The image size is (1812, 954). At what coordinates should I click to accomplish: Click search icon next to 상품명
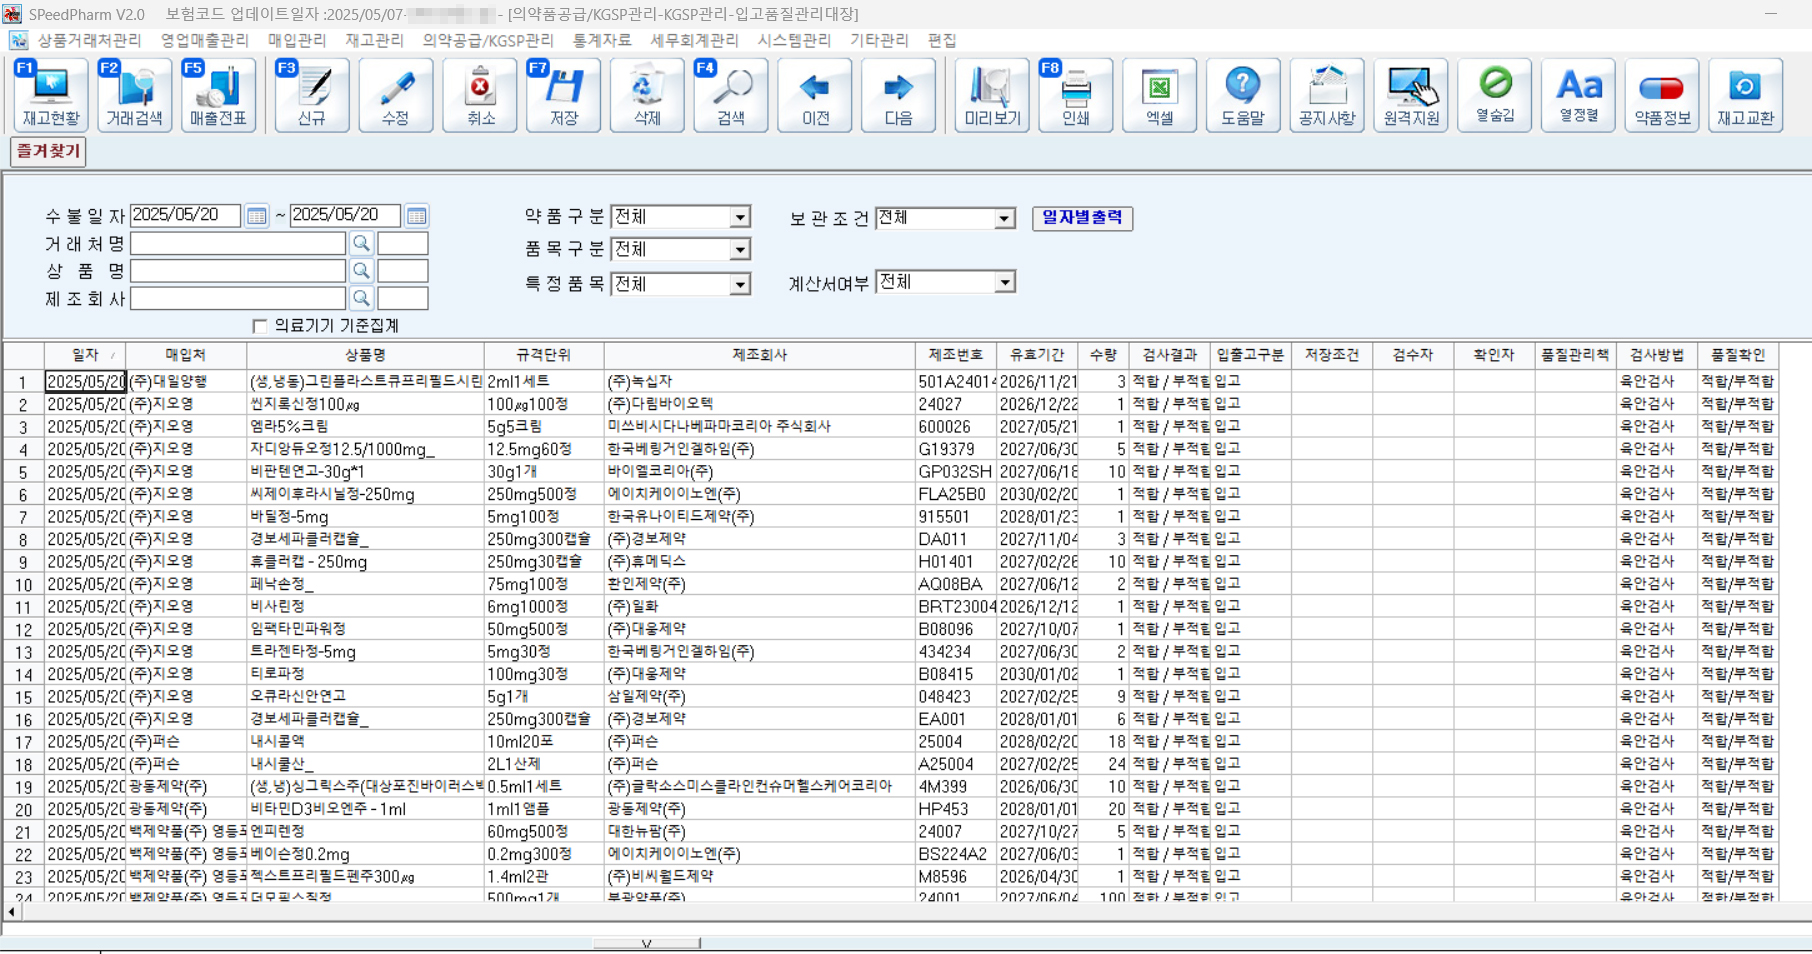[361, 271]
